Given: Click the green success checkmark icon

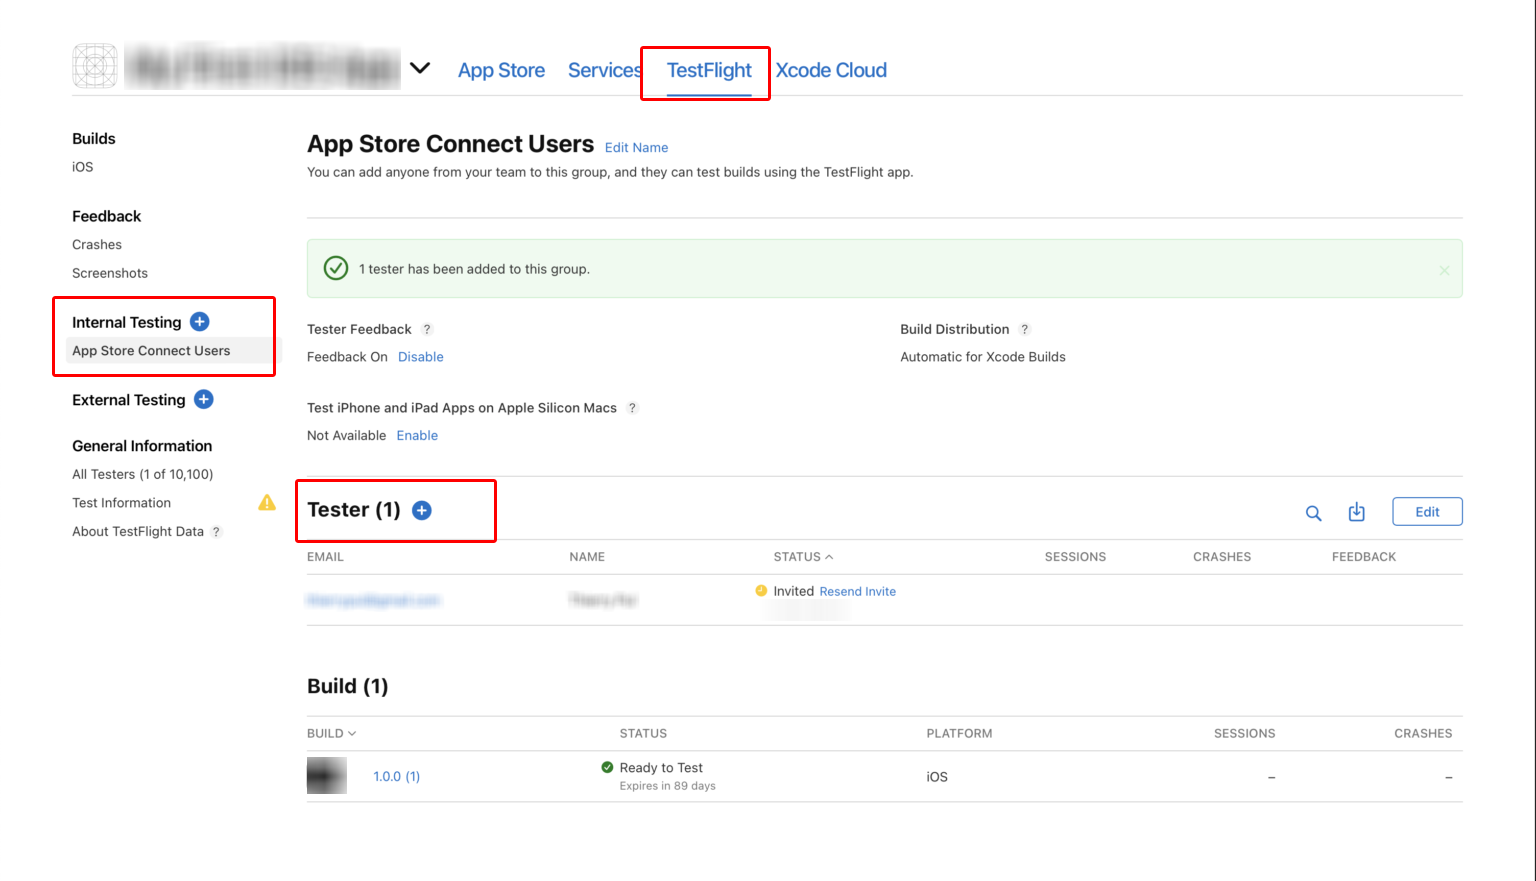Looking at the screenshot, I should coord(336,268).
